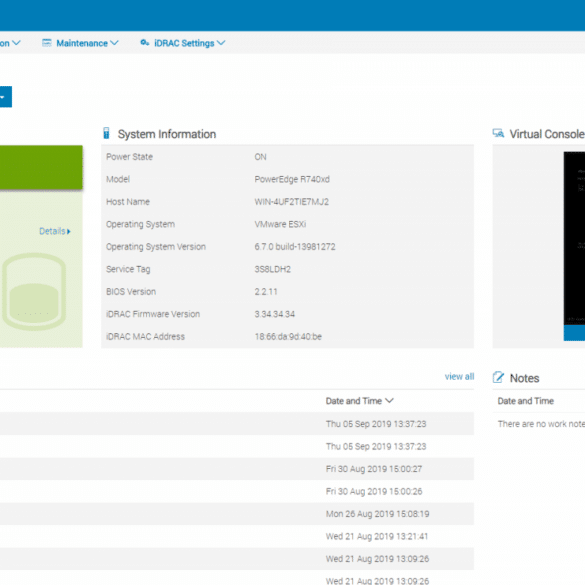The width and height of the screenshot is (585, 585).
Task: Click the Power State label
Action: point(129,157)
